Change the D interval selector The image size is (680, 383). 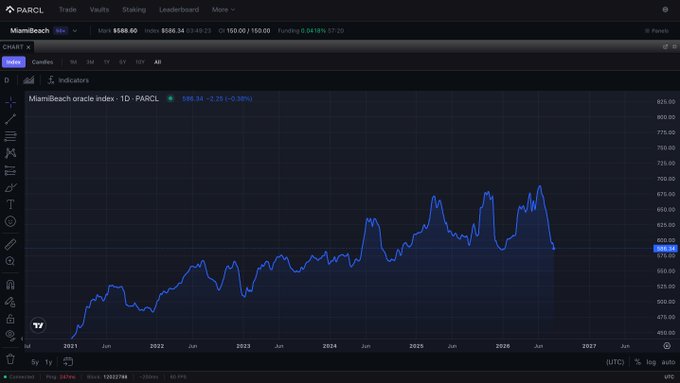pyautogui.click(x=7, y=80)
